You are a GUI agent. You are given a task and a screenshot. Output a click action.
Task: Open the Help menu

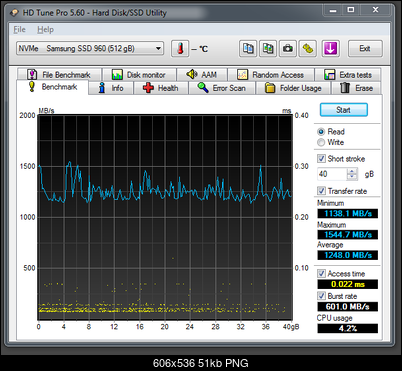45,30
